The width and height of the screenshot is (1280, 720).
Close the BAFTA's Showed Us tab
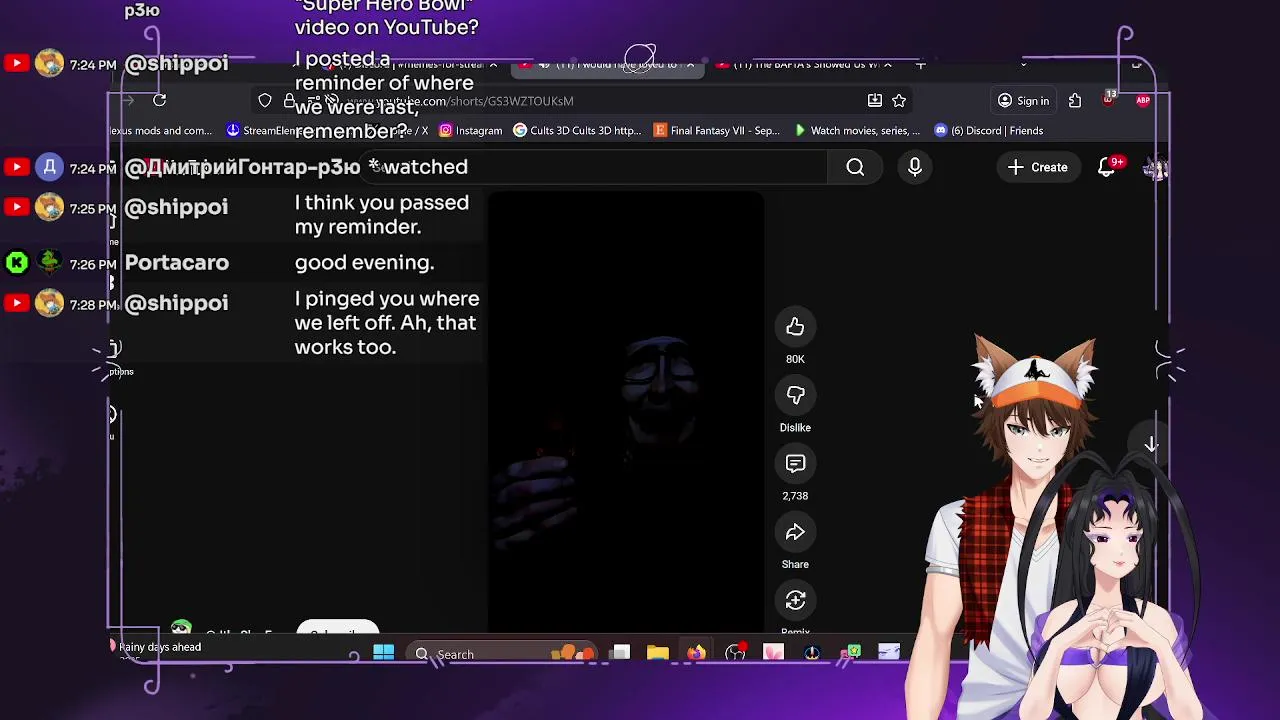click(x=887, y=64)
